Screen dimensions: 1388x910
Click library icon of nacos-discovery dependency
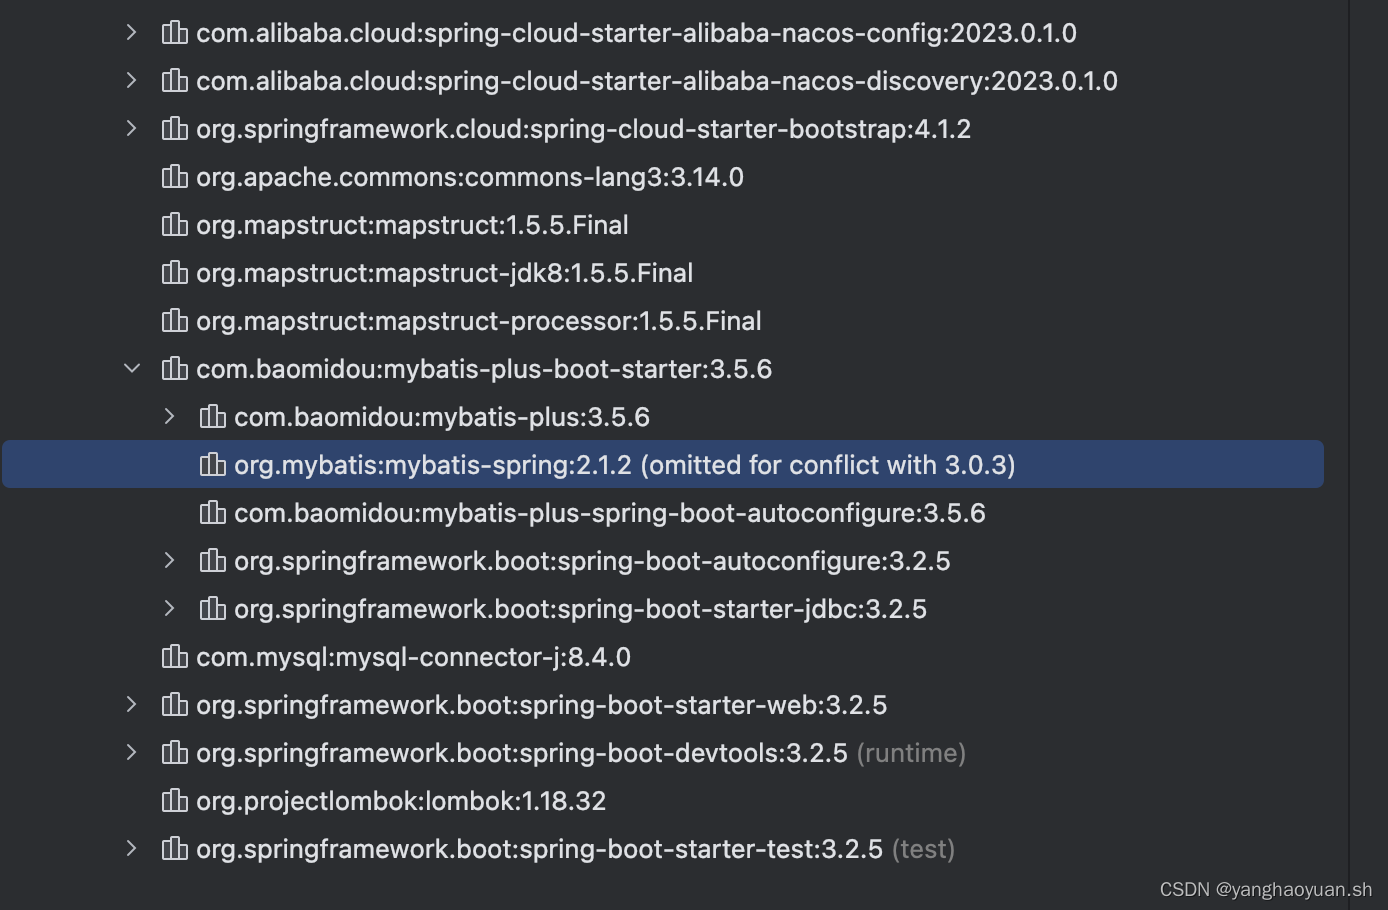(x=175, y=81)
